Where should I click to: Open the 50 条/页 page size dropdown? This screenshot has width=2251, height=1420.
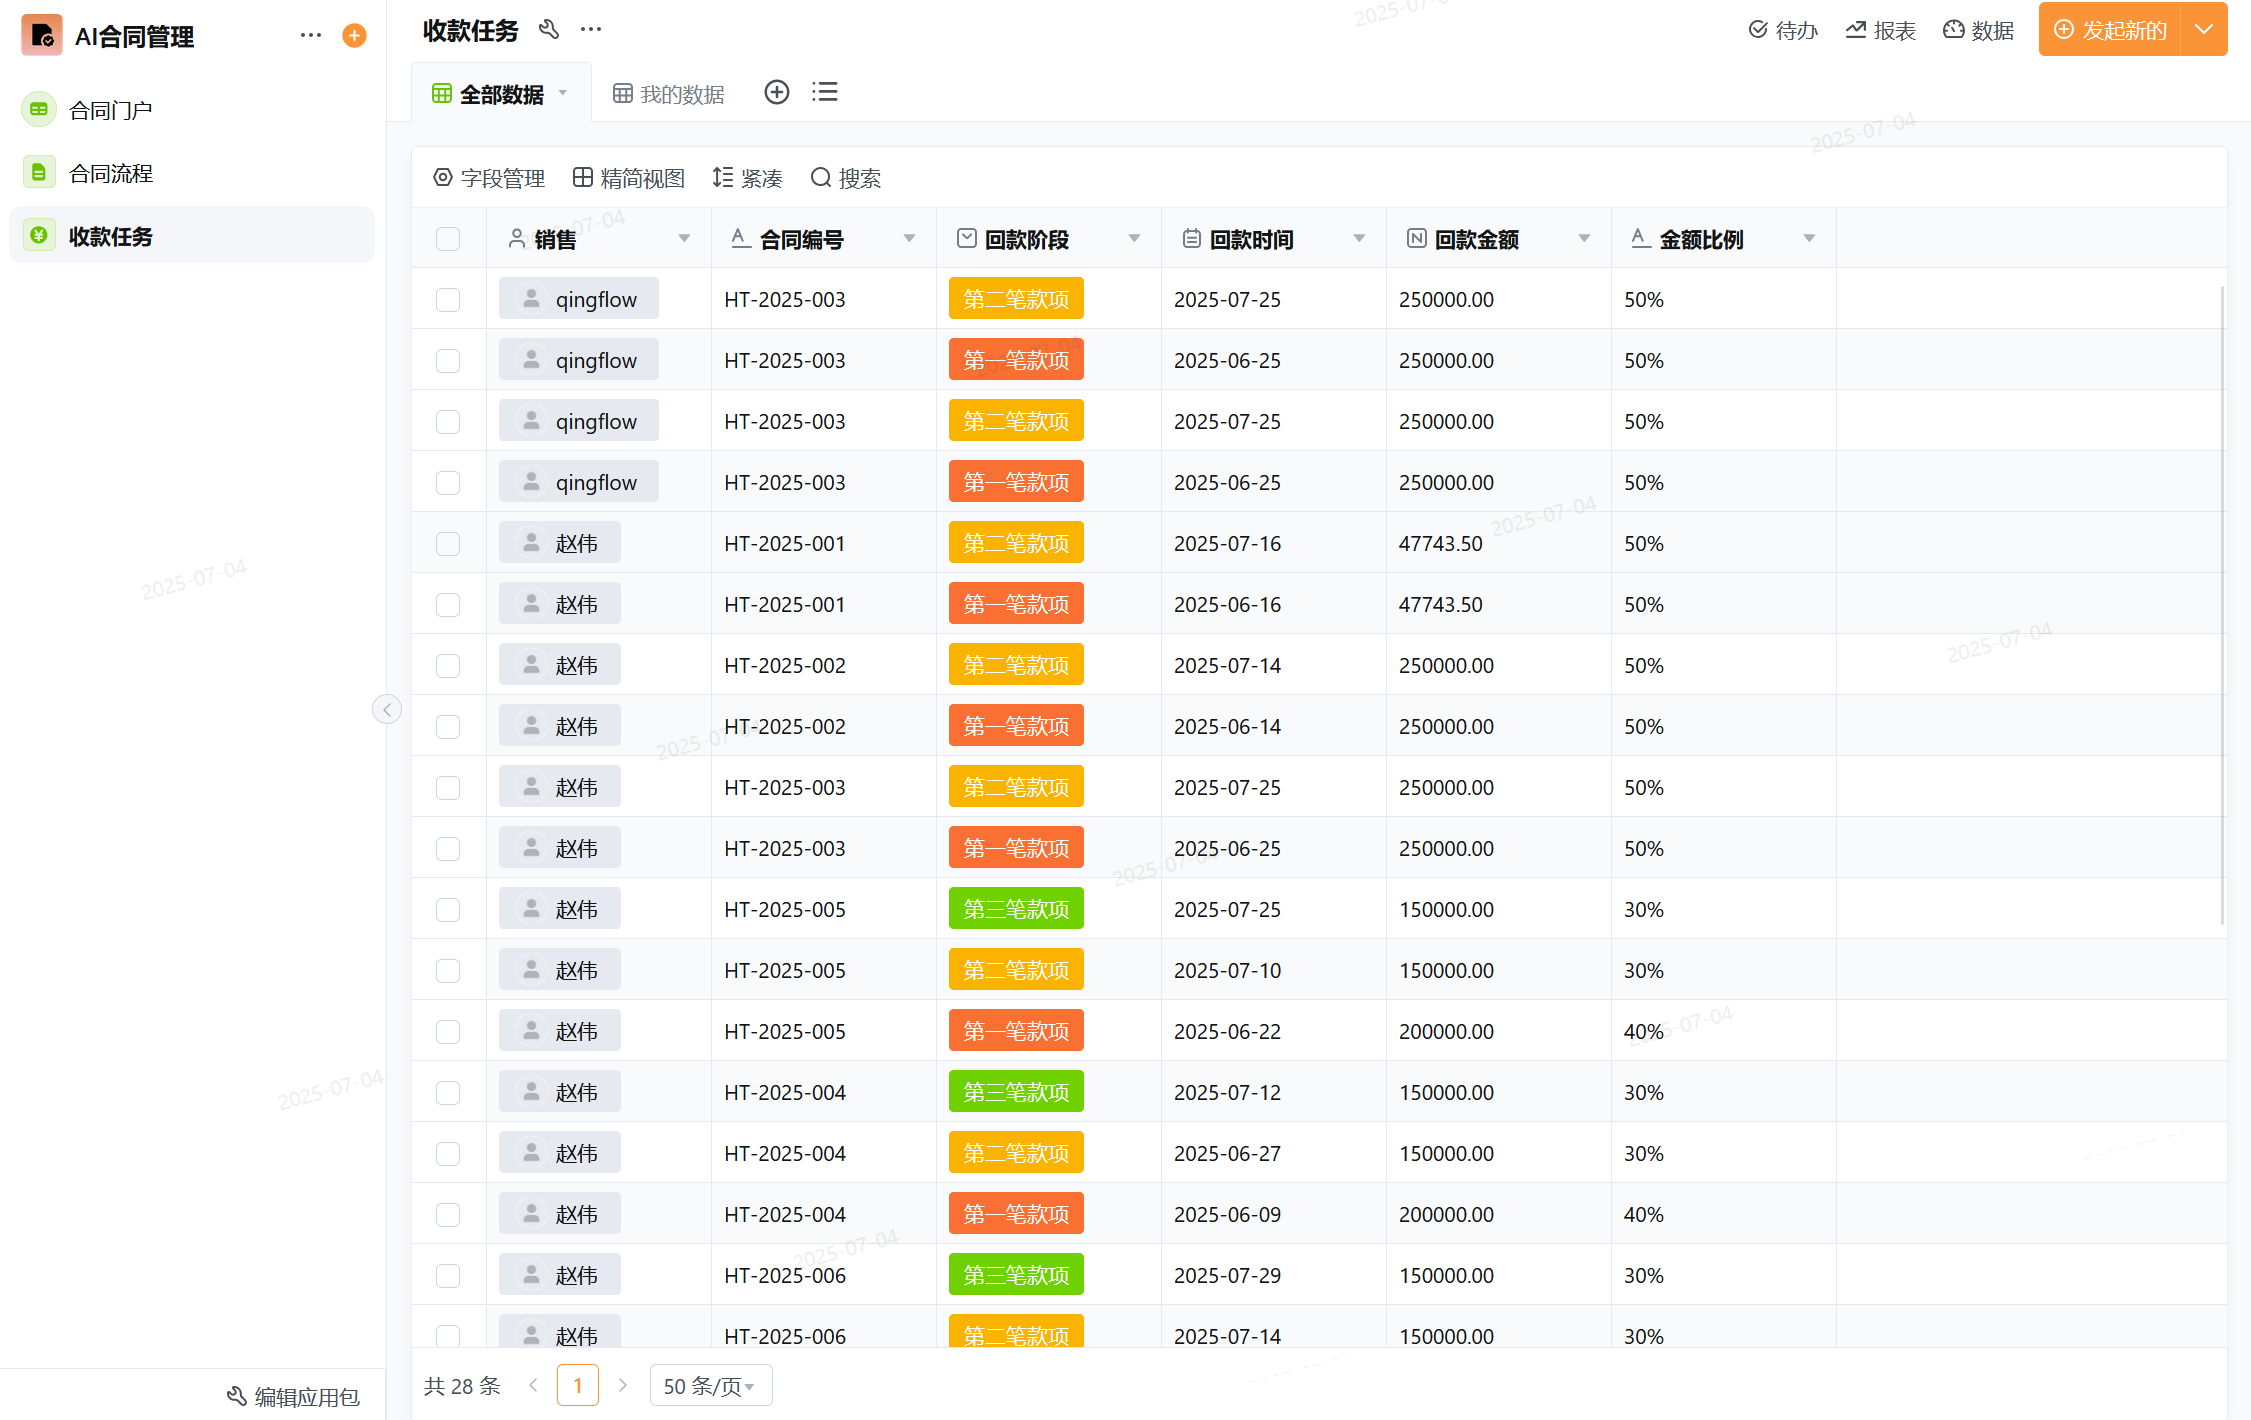[x=710, y=1386]
